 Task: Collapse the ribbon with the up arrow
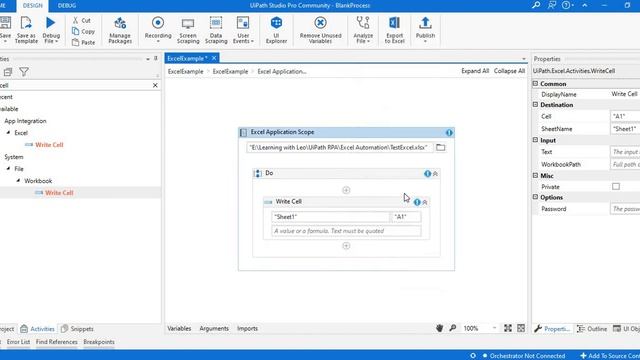click(x=585, y=5)
